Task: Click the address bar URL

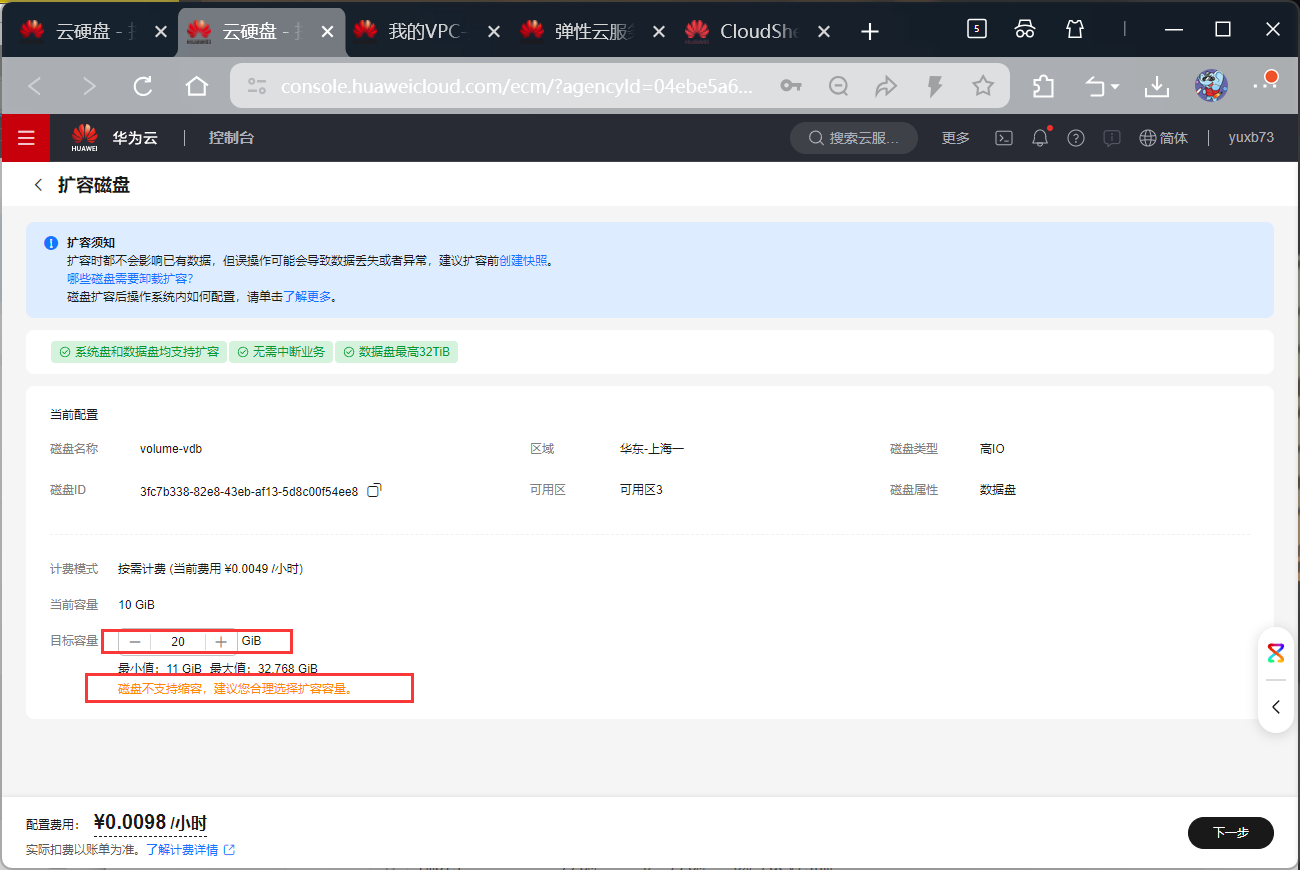Action: coord(516,87)
